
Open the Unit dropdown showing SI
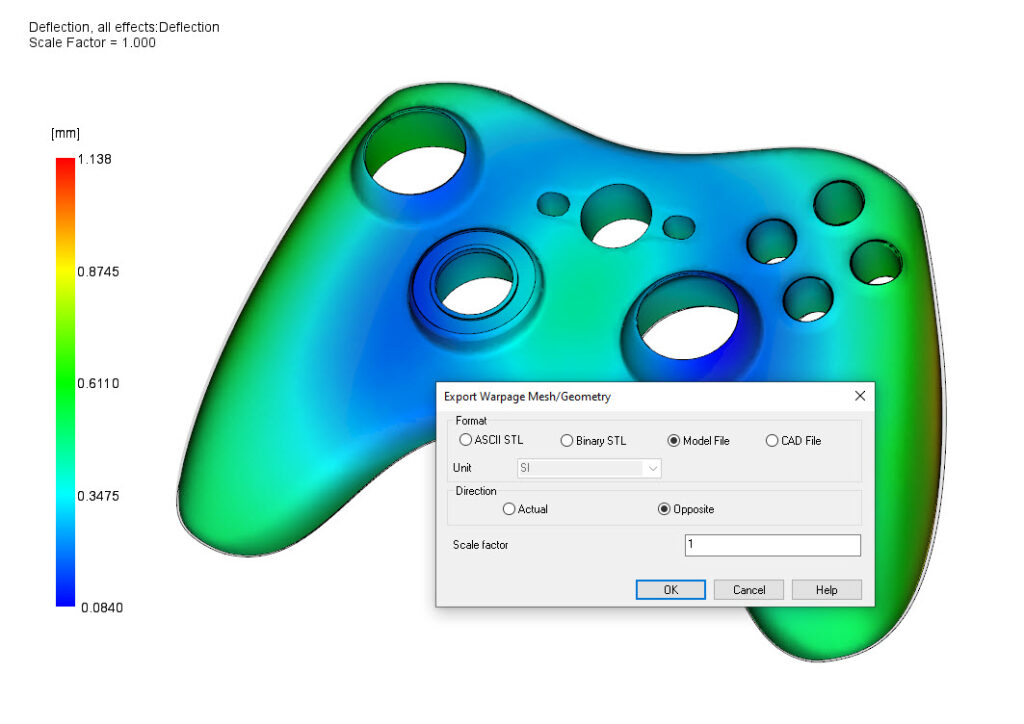(589, 468)
